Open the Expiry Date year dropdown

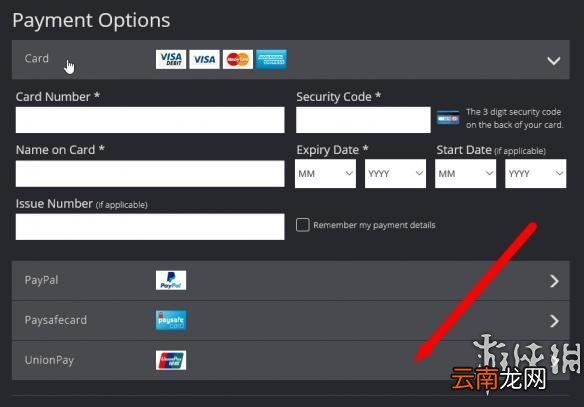point(396,174)
